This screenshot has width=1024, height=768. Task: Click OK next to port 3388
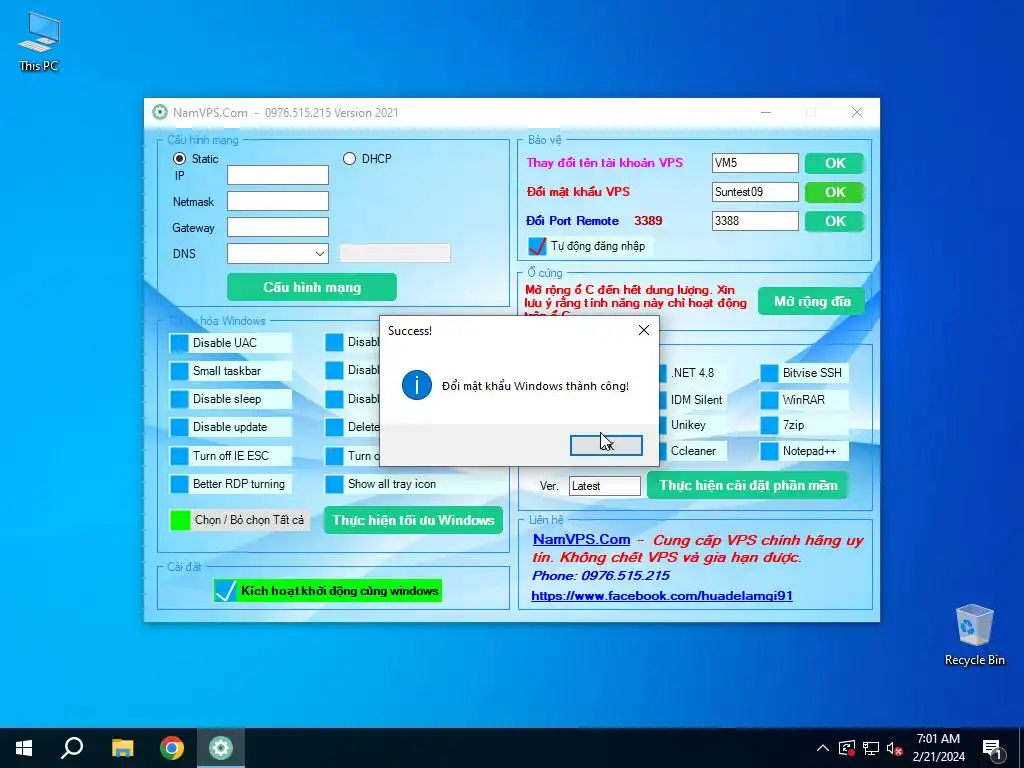coord(835,221)
